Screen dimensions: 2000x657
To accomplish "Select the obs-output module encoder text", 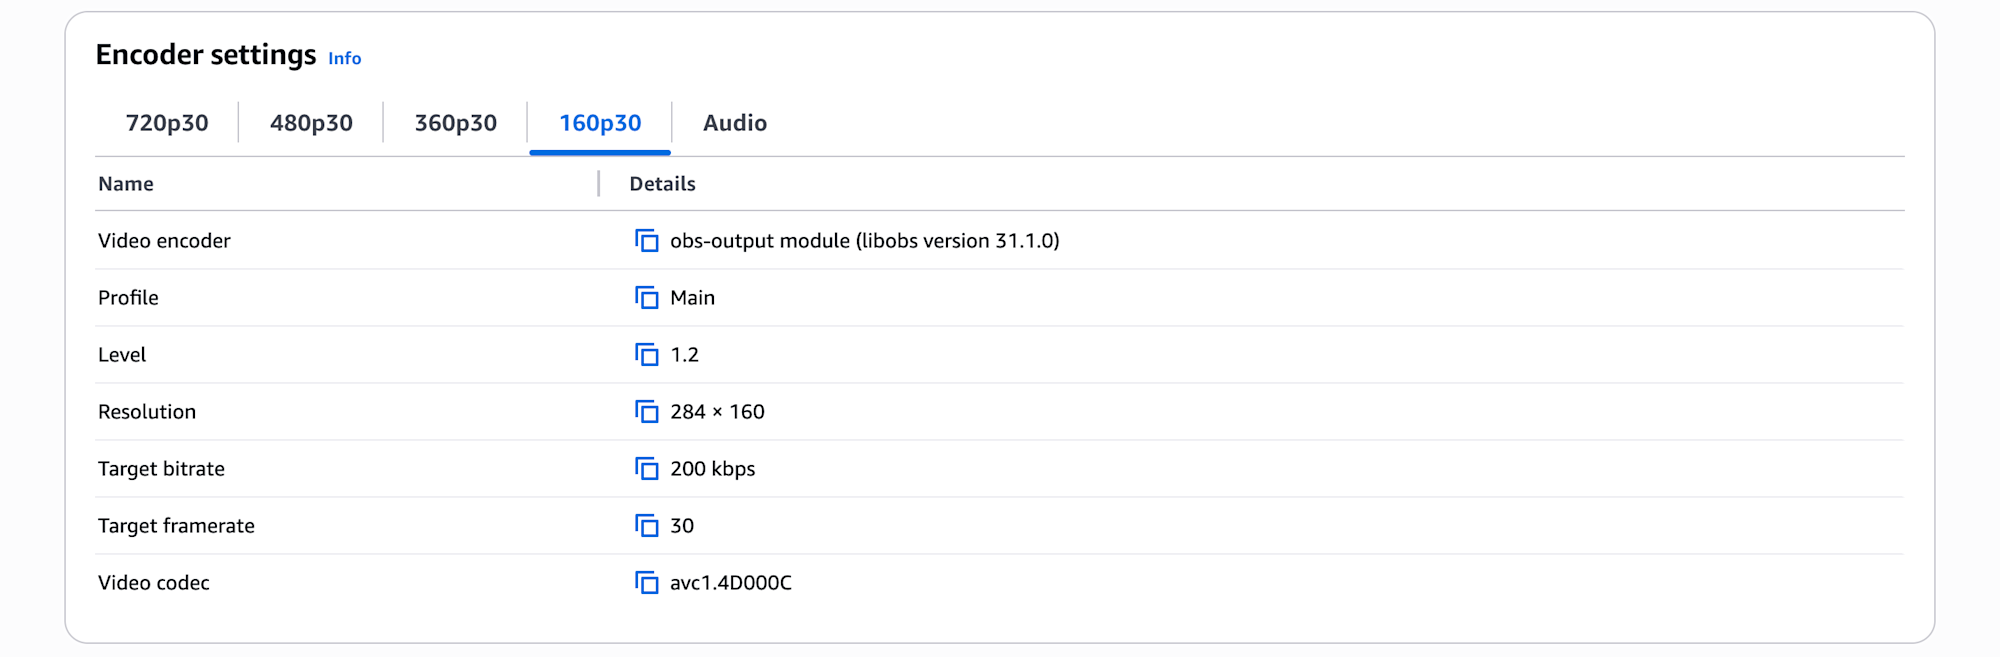I will (865, 241).
